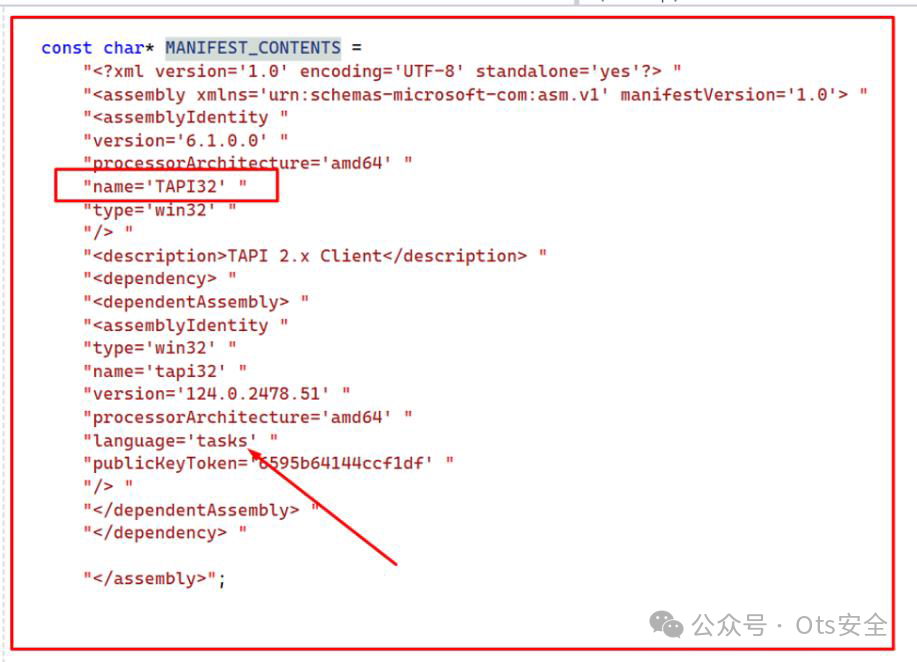Click the 'char' type keyword
The height and width of the screenshot is (662, 917).
click(x=124, y=48)
